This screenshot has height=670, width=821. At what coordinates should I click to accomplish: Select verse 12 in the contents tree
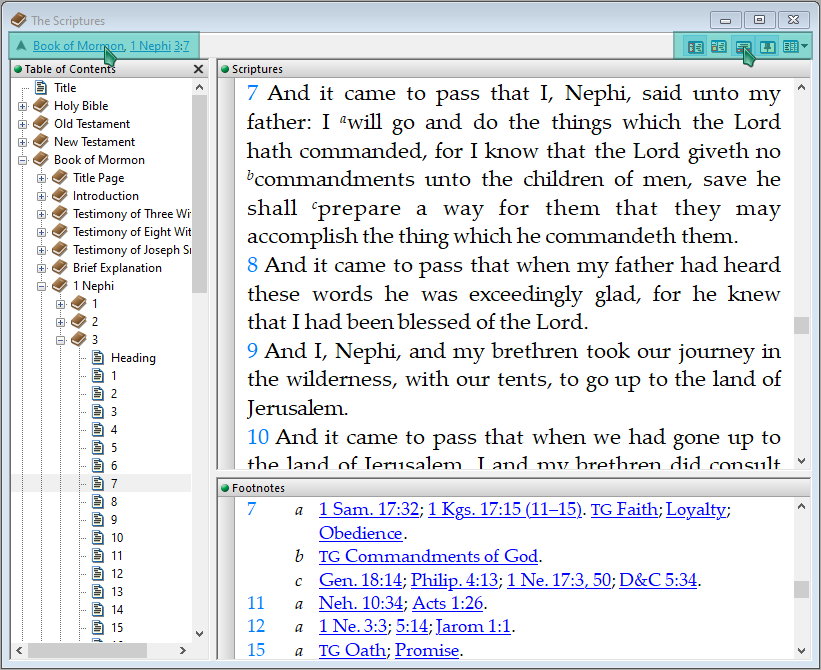117,573
